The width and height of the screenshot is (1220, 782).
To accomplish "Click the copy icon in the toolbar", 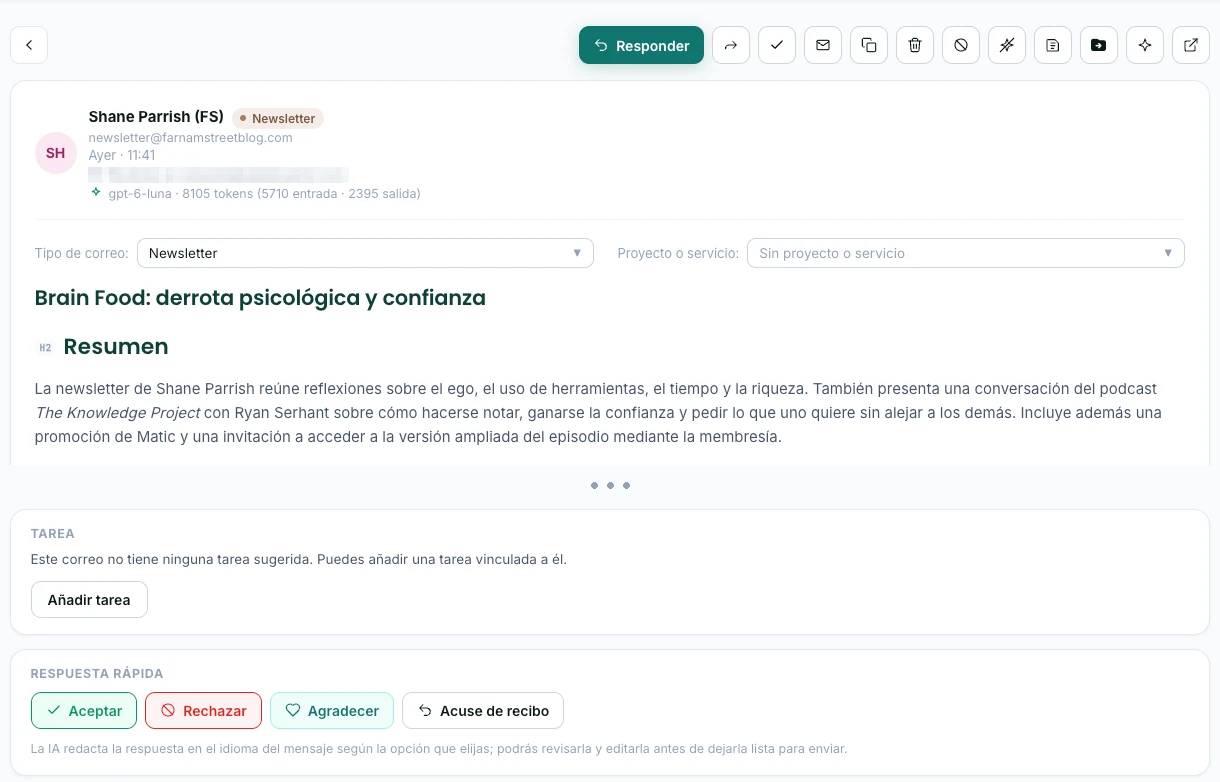I will 869,45.
